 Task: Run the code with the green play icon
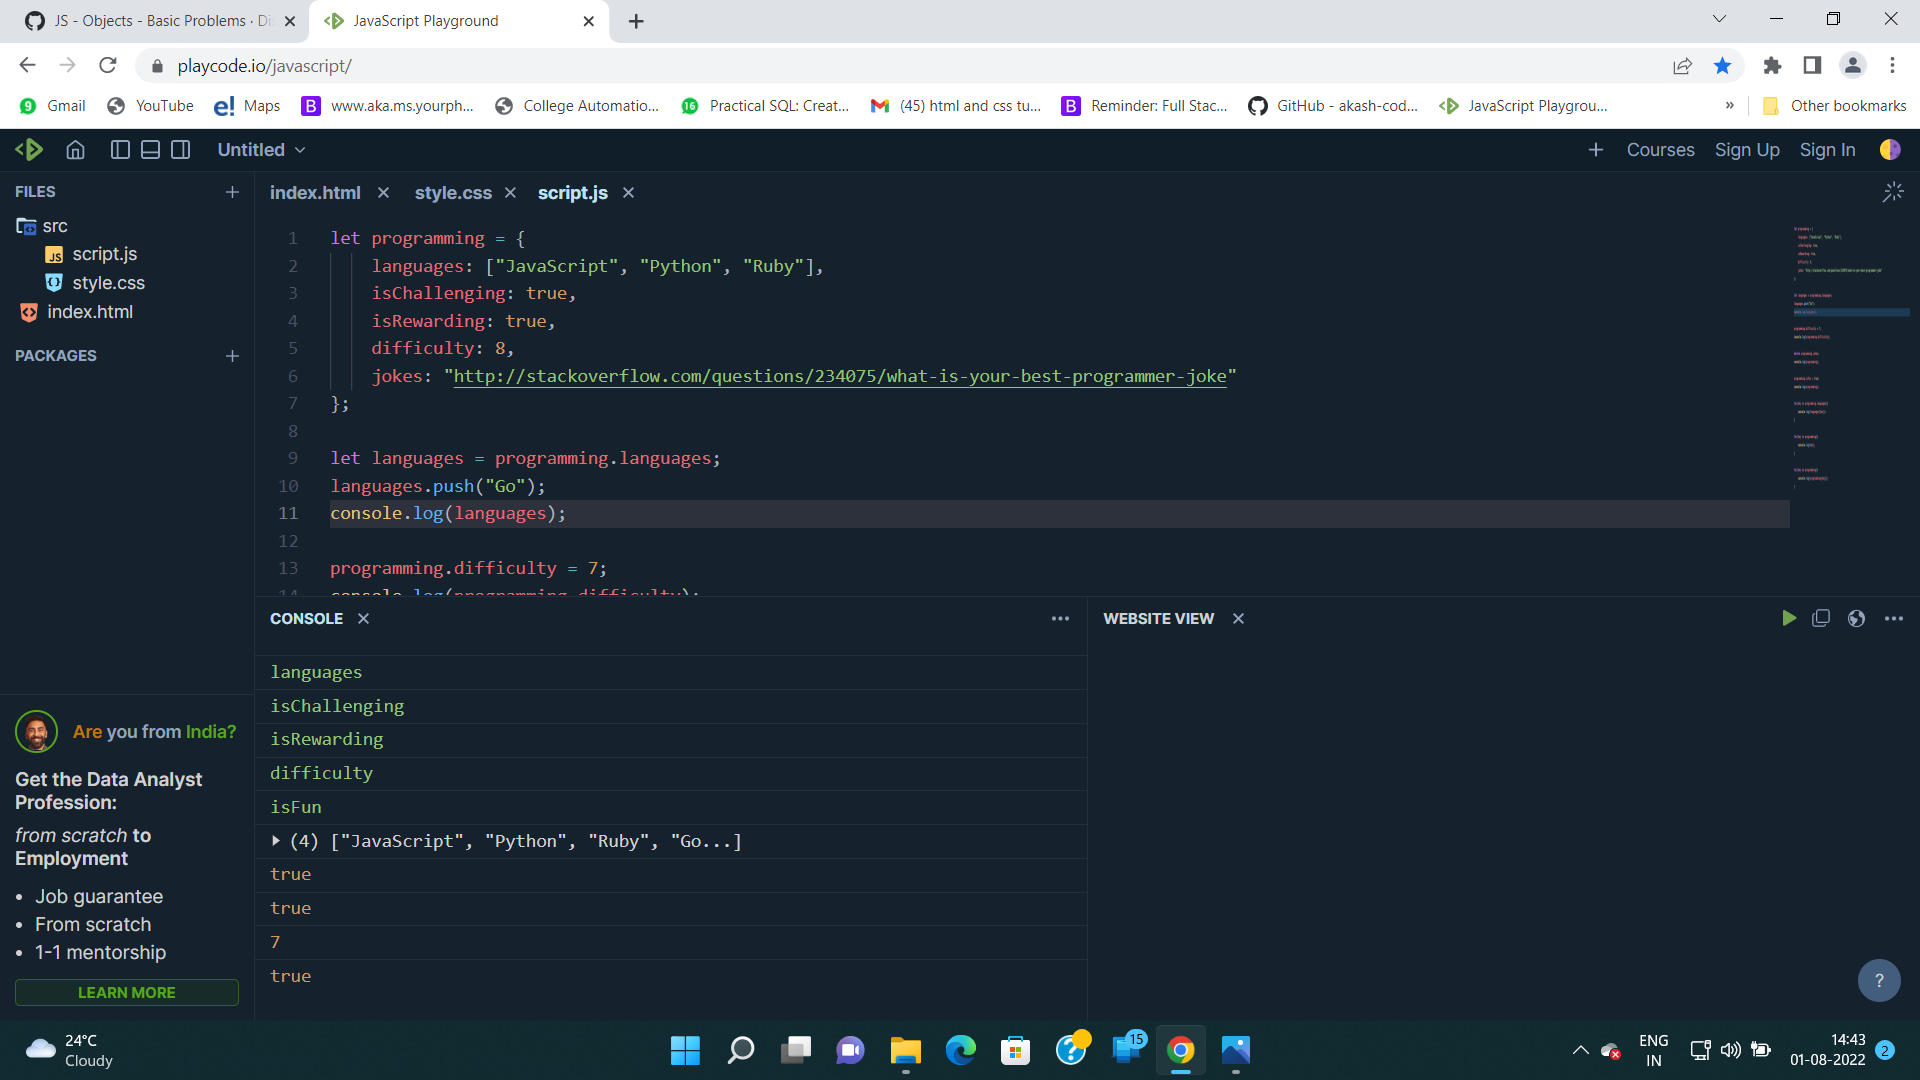[1789, 618]
